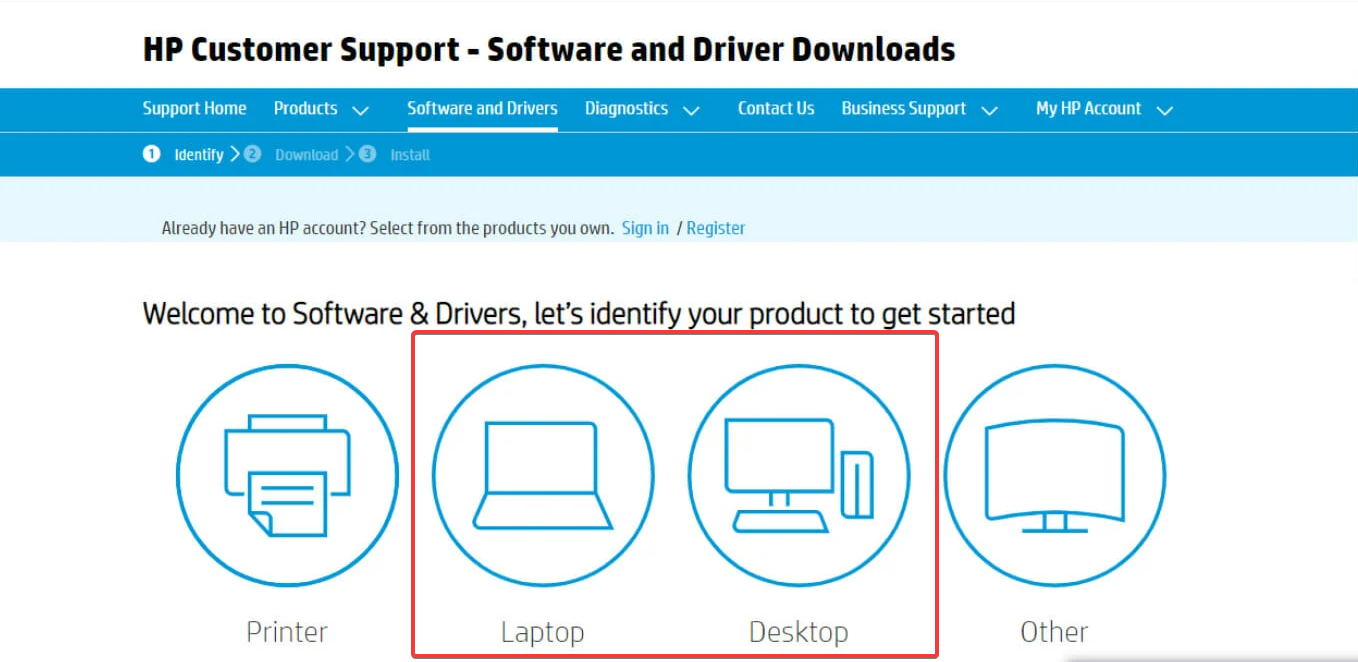Open the Diagnostics menu
This screenshot has height=662, width=1358.
626,109
